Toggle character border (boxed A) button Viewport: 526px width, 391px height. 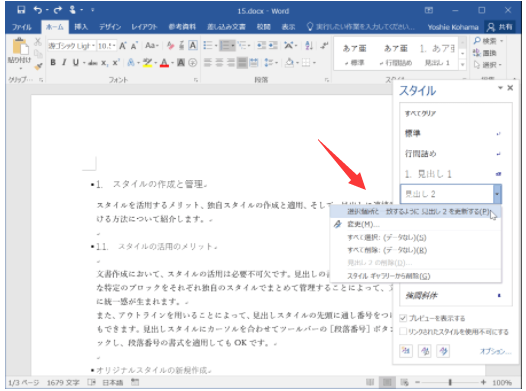click(x=193, y=45)
